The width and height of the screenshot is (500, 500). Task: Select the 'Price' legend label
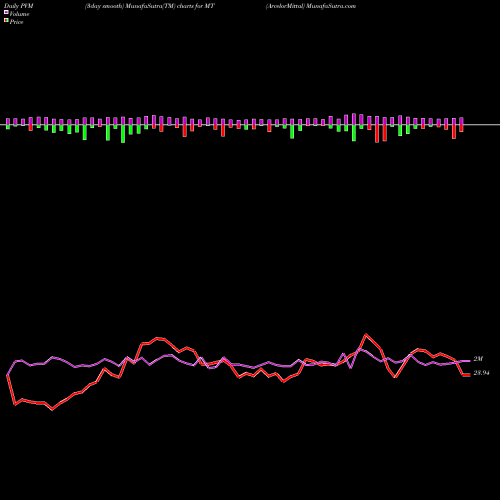(x=16, y=22)
